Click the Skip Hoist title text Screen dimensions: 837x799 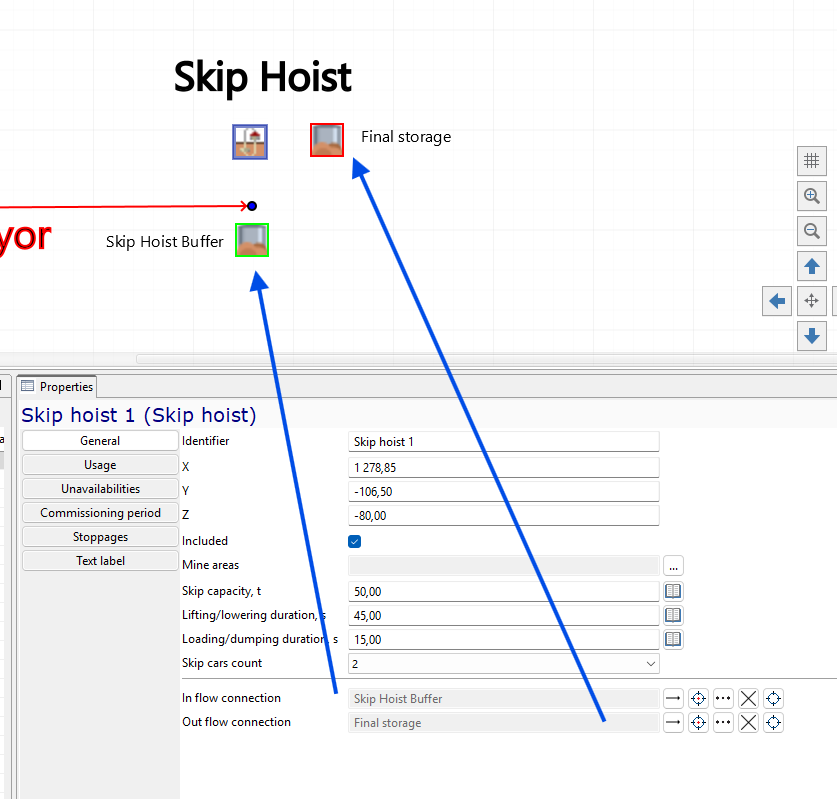coord(263,77)
